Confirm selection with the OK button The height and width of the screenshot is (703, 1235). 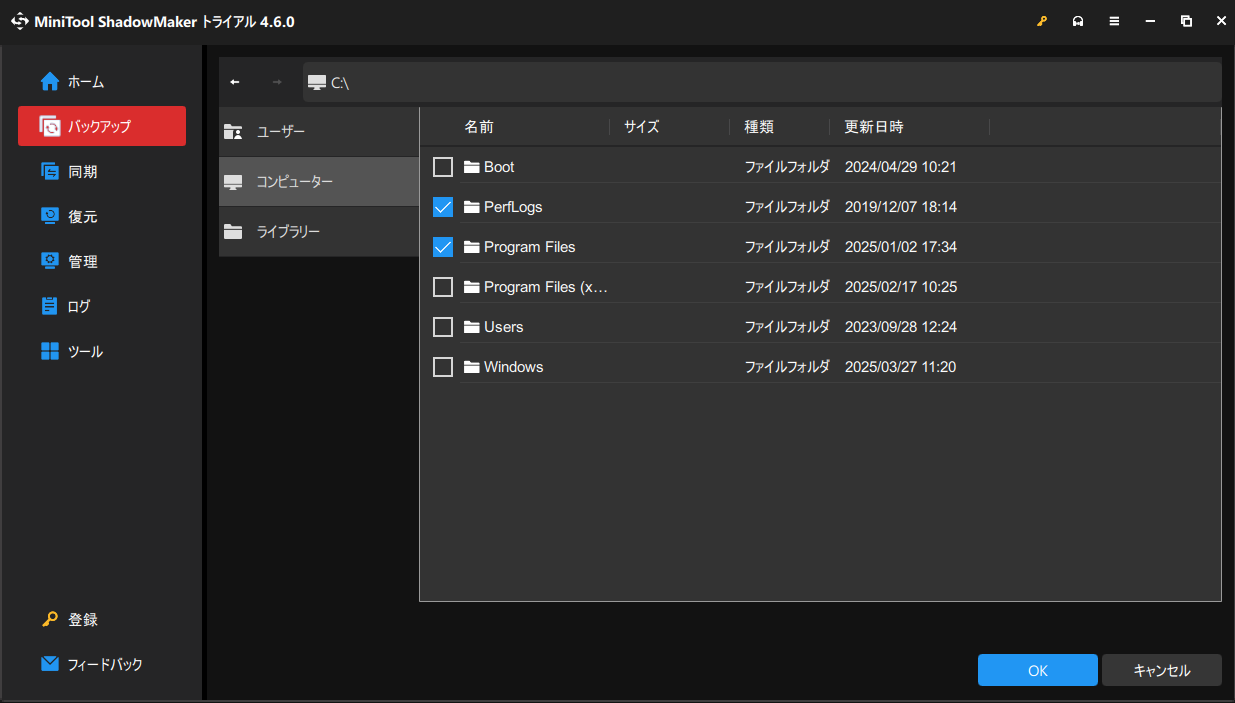[1038, 670]
